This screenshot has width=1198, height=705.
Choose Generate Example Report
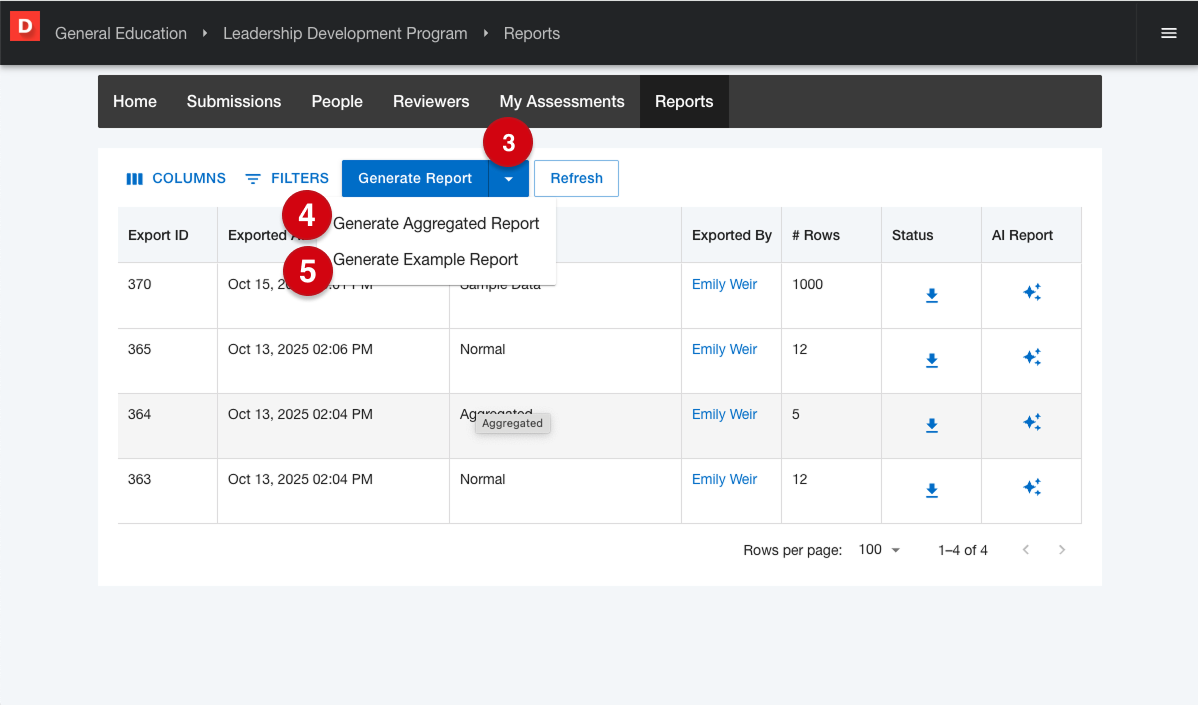(426, 260)
